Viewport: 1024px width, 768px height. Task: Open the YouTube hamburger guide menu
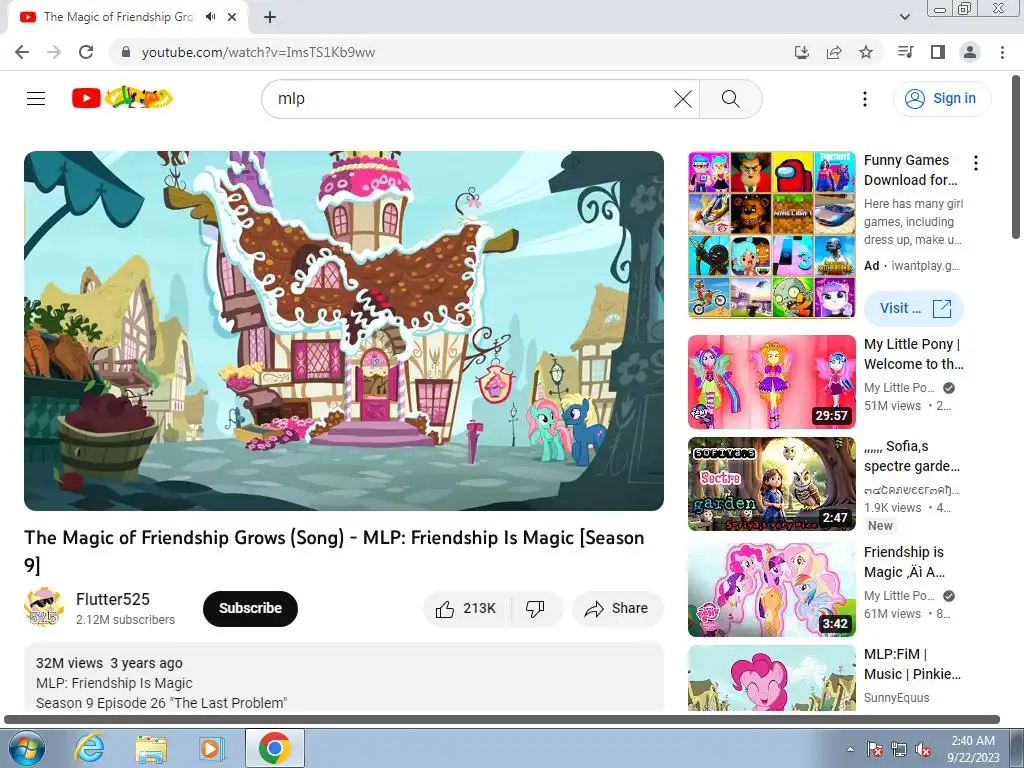click(x=36, y=99)
